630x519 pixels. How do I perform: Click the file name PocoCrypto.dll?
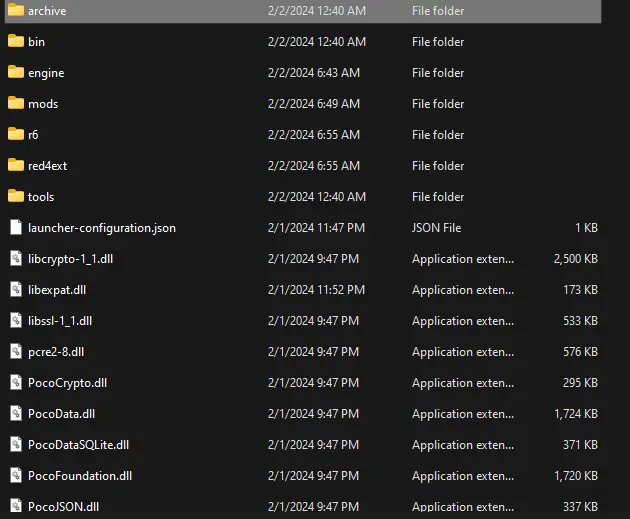coord(68,383)
